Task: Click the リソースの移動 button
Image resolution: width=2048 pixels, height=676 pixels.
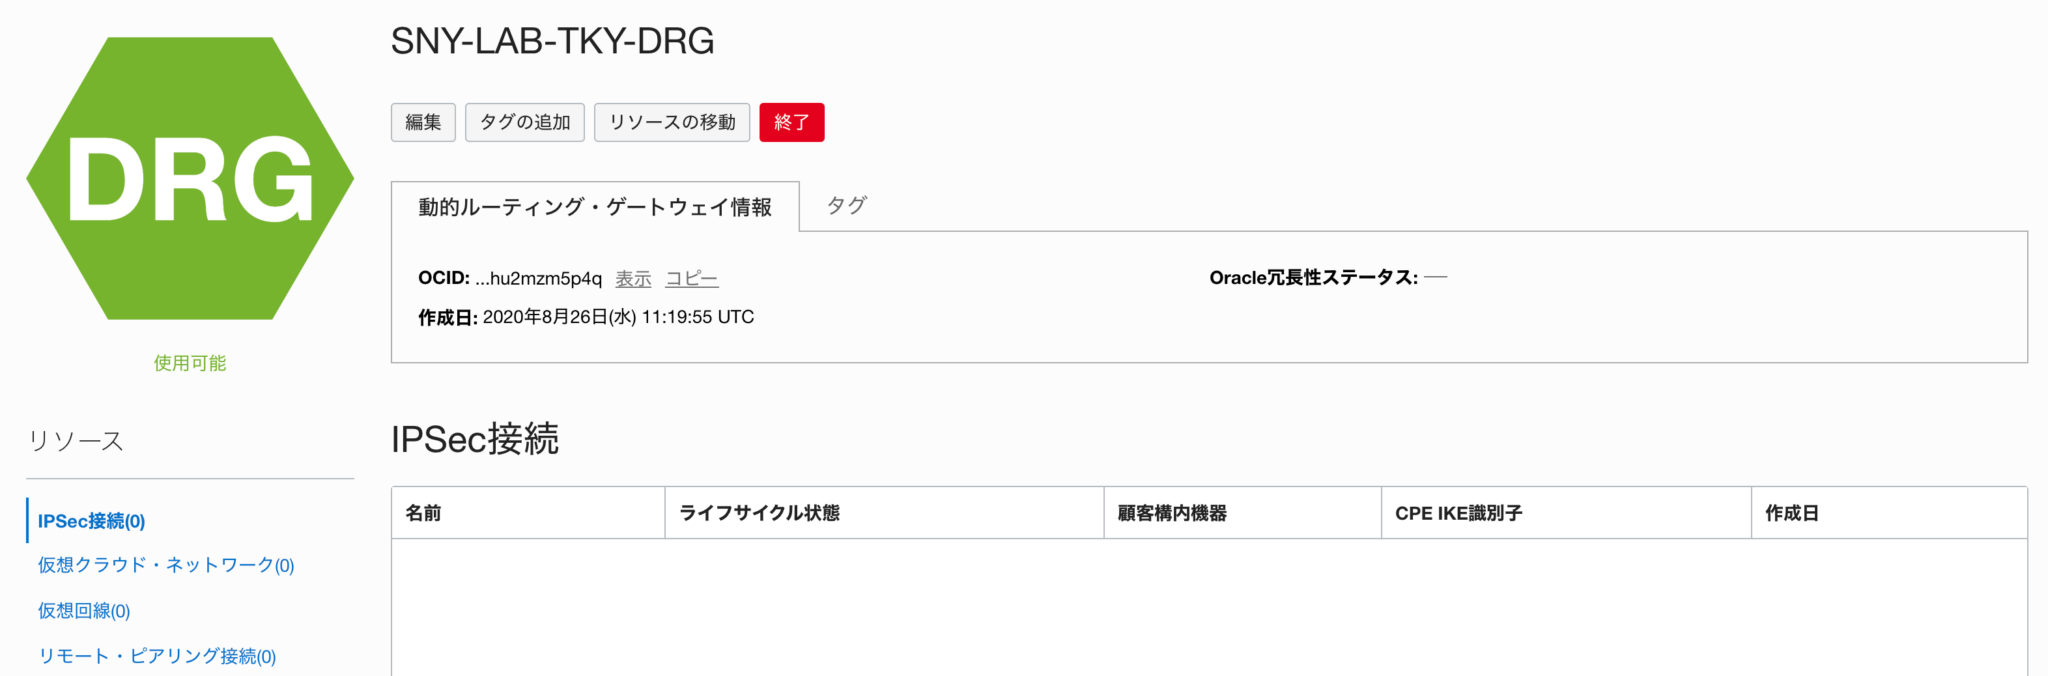Action: (671, 121)
